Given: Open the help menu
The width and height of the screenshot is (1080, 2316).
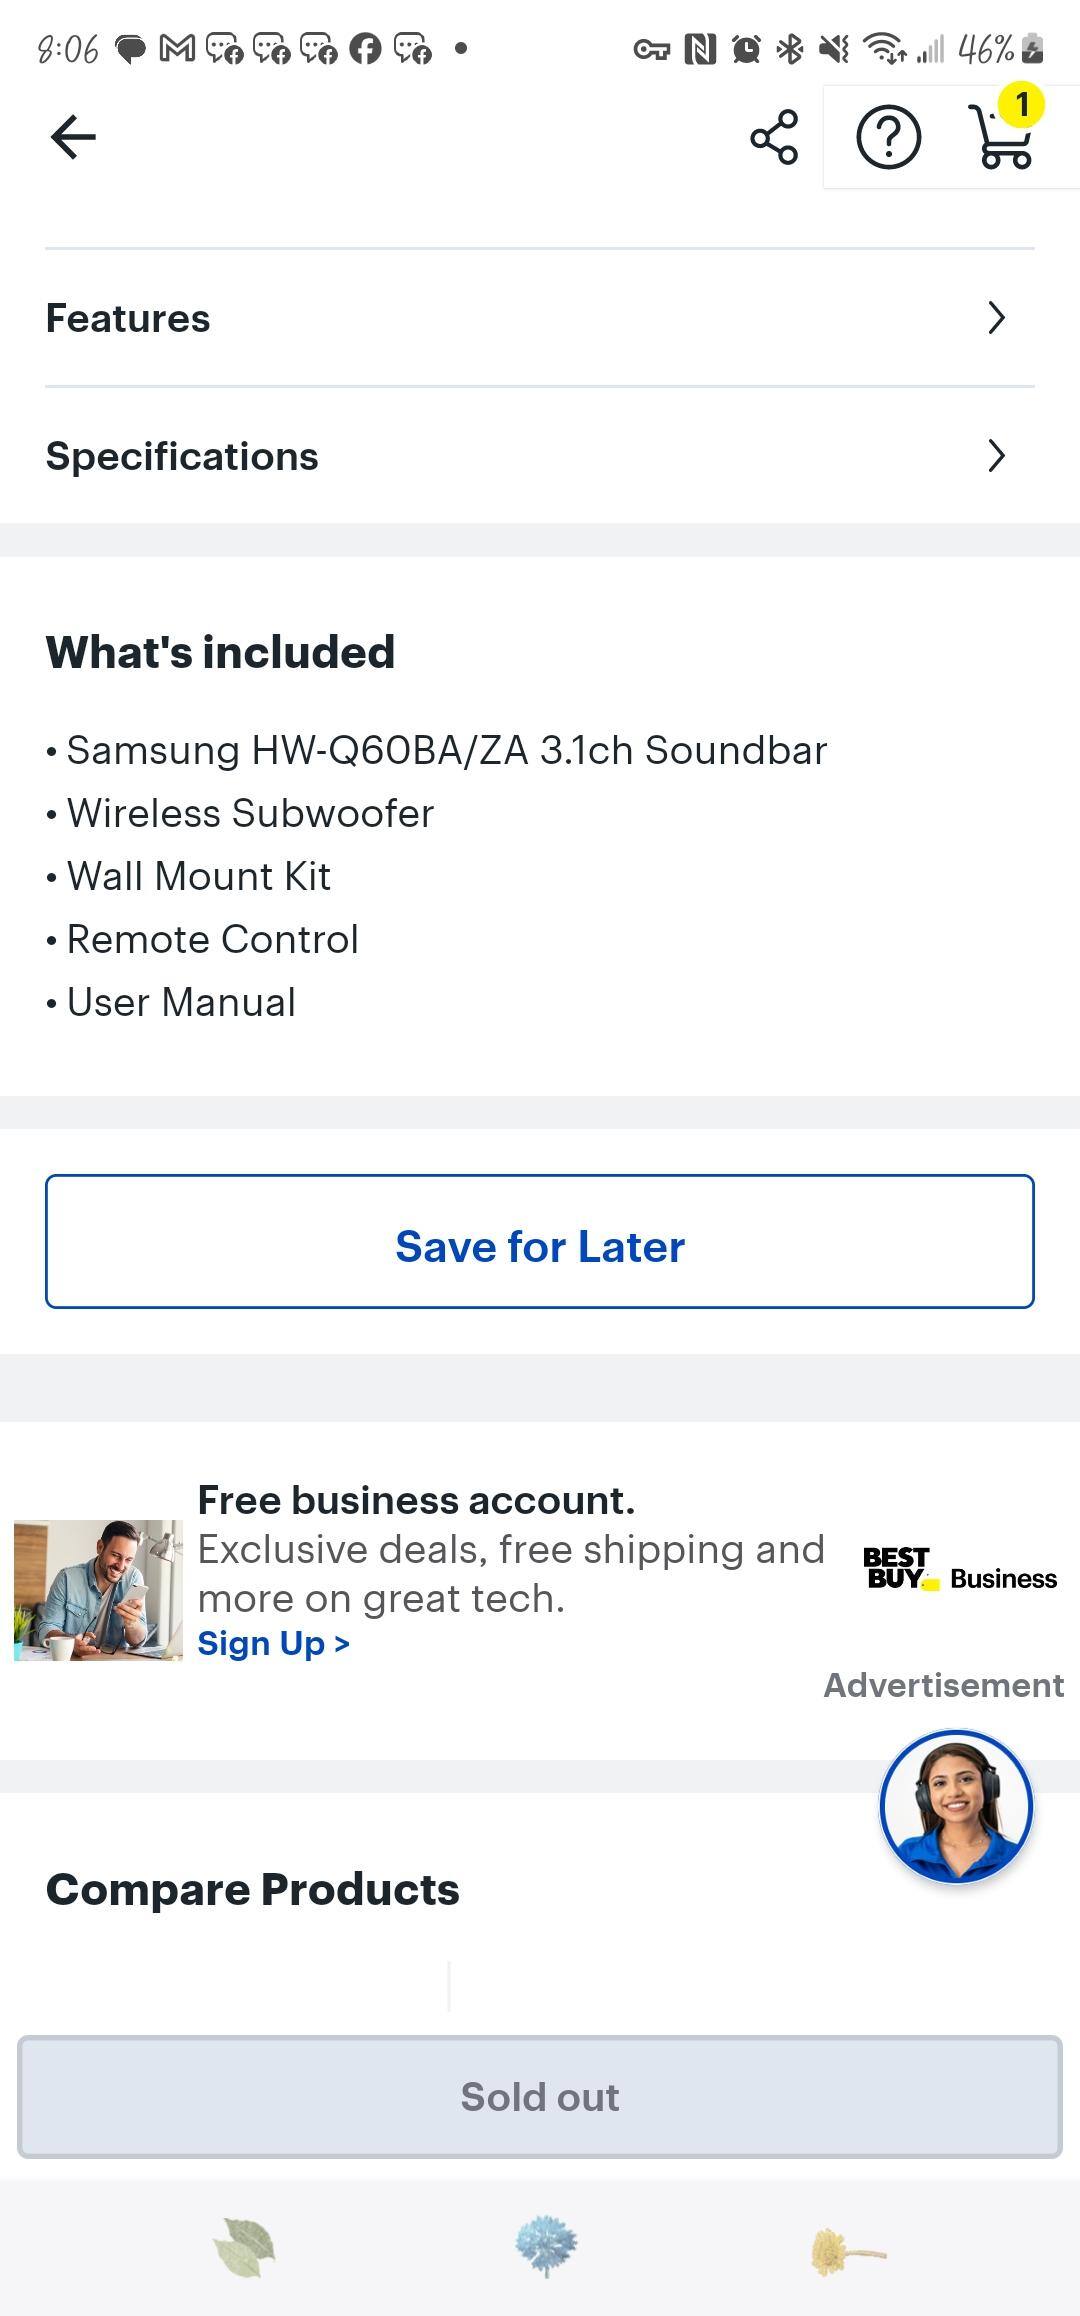Looking at the screenshot, I should (x=888, y=139).
